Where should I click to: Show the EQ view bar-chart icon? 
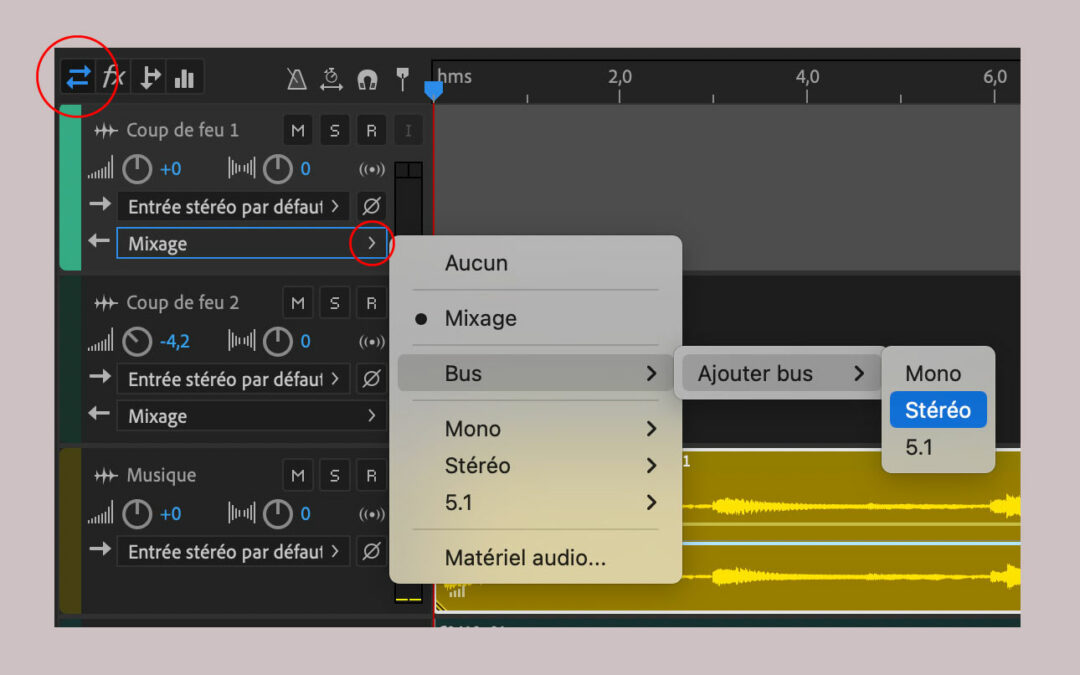click(x=184, y=77)
